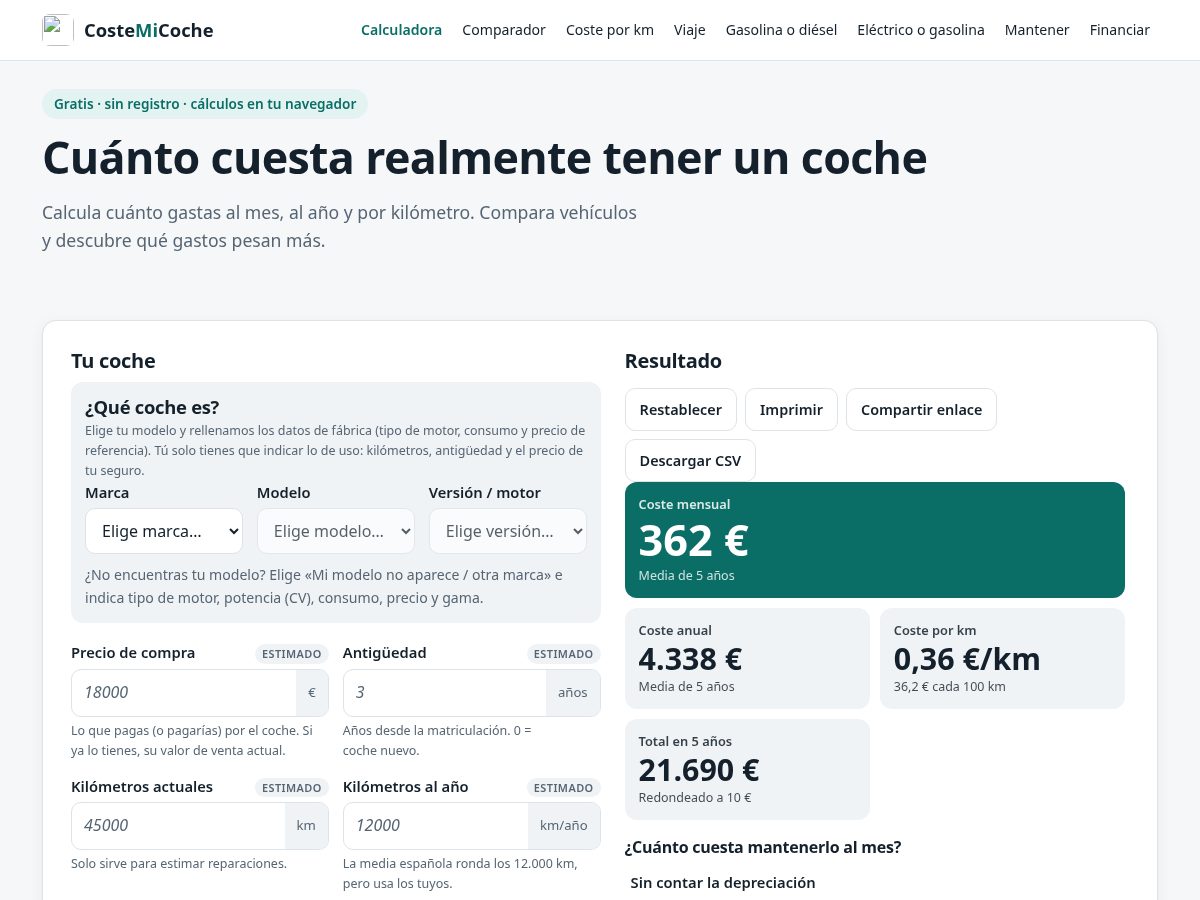
Task: Click the ESTIMADO badge beside Antigüedad
Action: [x=564, y=654]
